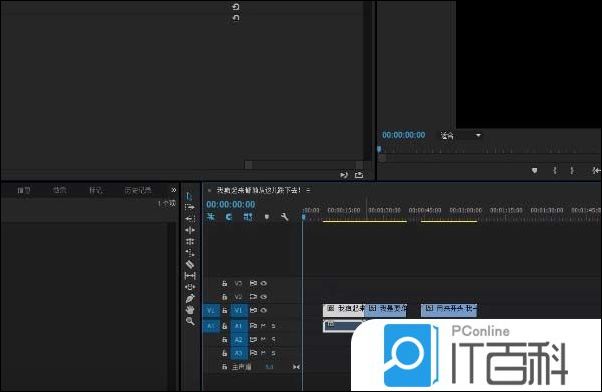Viewport: 602px width, 392px height.
Task: Click Go to In button in Program monitor
Action: point(596,170)
